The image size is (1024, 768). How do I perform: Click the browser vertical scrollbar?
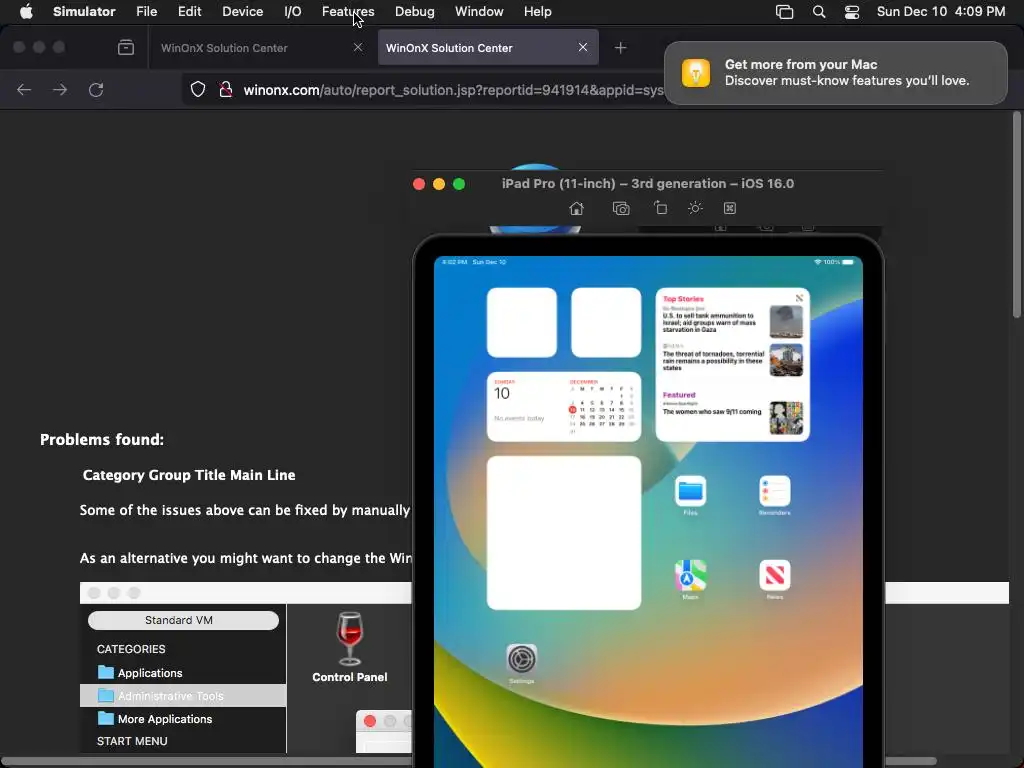pyautogui.click(x=1016, y=216)
